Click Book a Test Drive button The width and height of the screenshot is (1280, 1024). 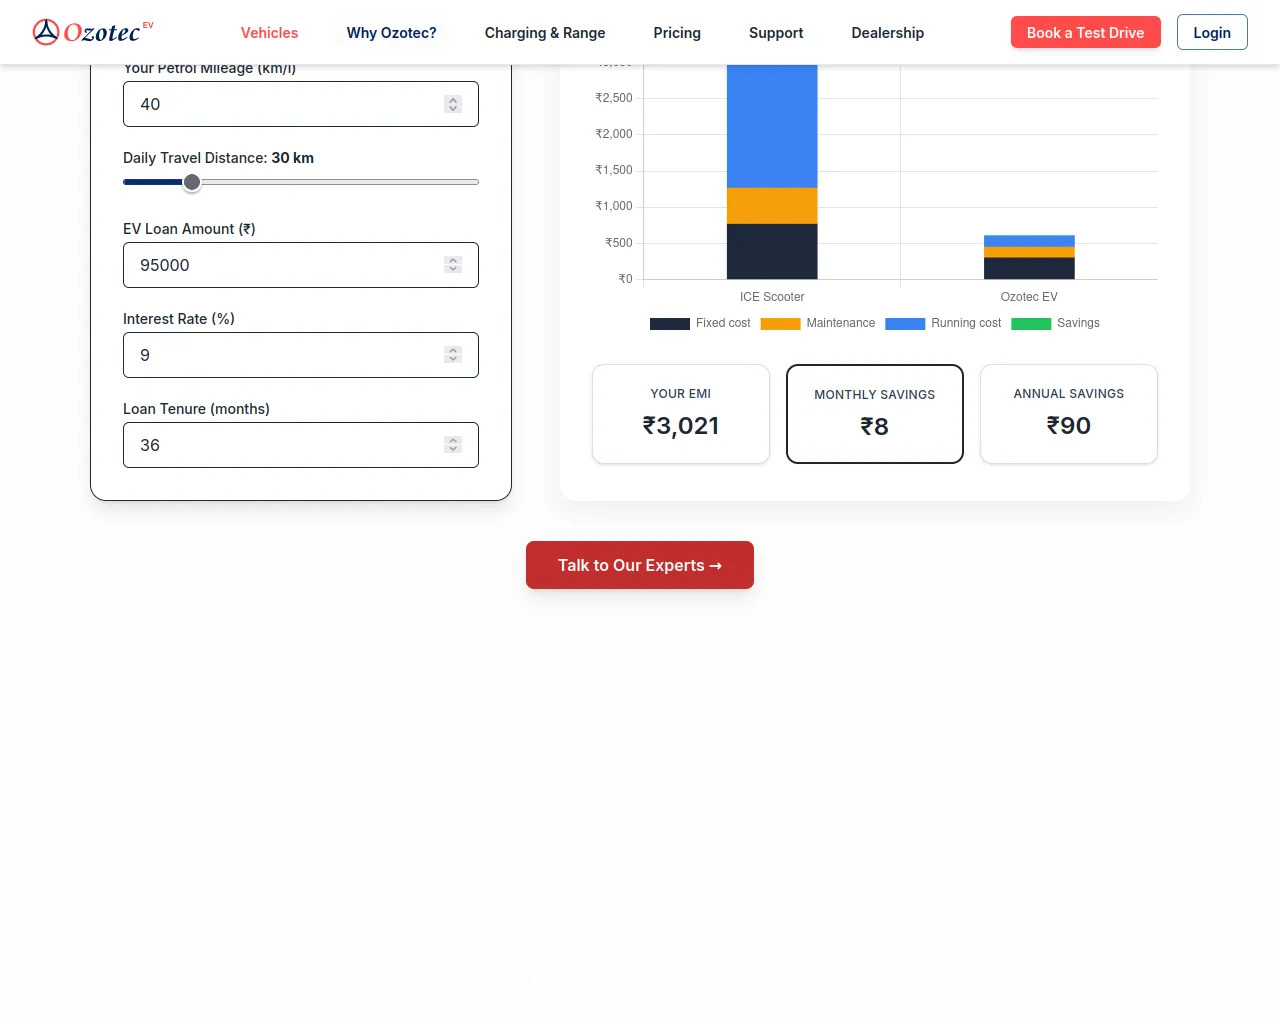[x=1086, y=32]
